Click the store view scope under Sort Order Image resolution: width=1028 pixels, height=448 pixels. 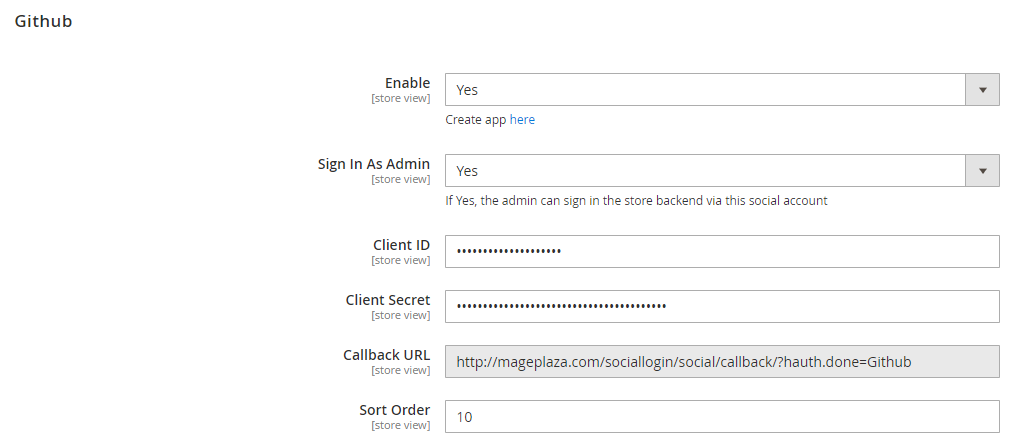(400, 425)
